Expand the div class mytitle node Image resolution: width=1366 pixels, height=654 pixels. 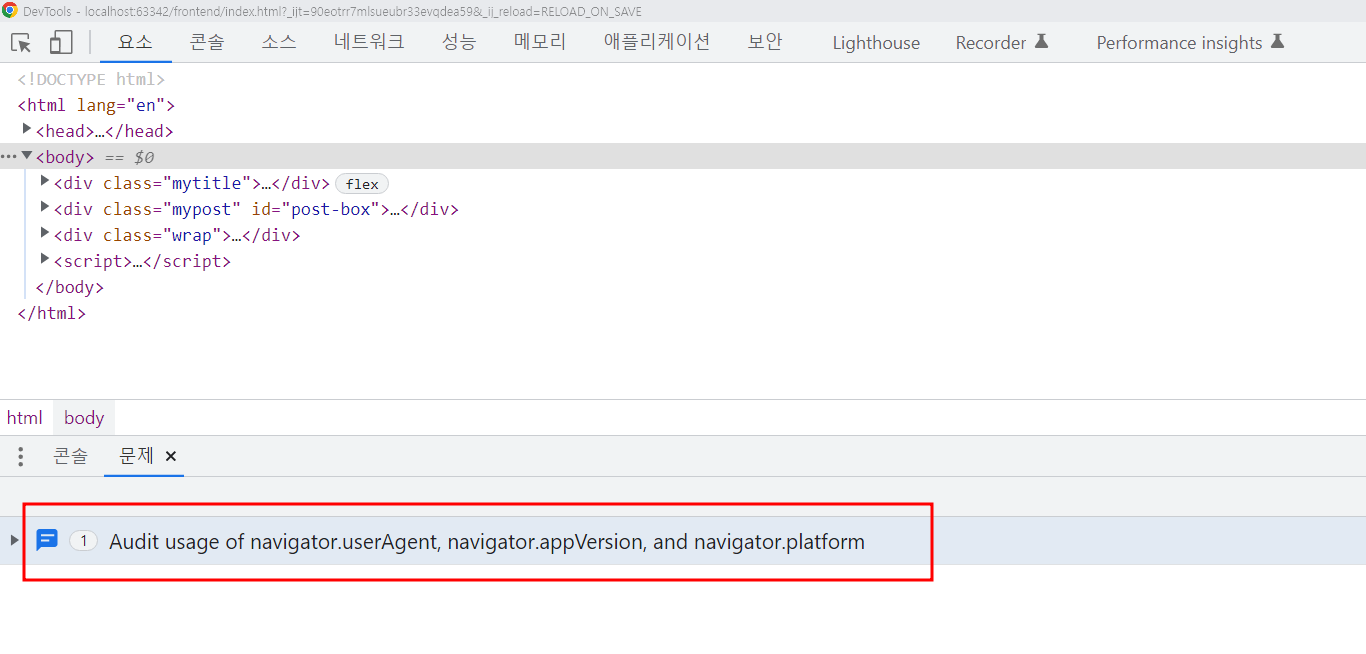click(45, 181)
